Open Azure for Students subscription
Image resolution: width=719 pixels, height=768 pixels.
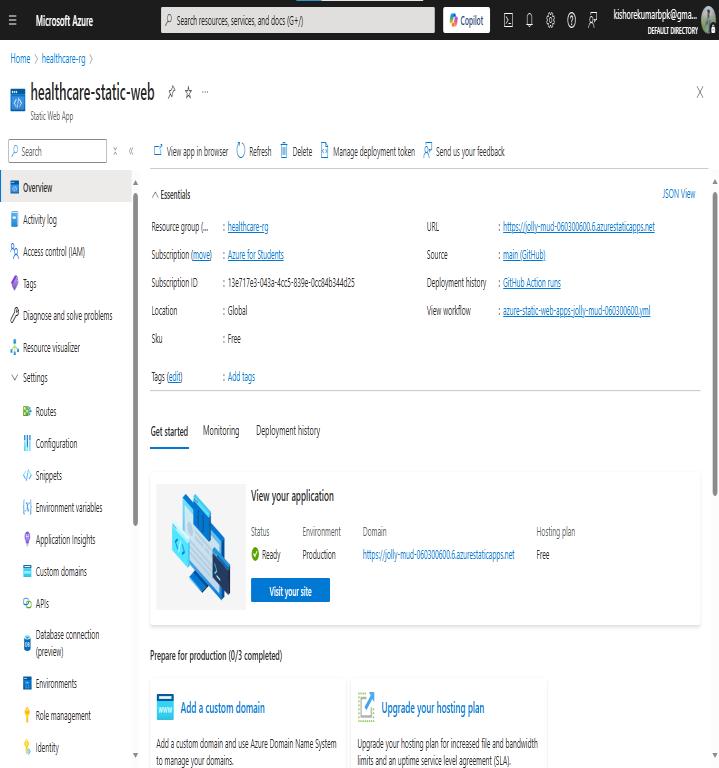tap(256, 255)
